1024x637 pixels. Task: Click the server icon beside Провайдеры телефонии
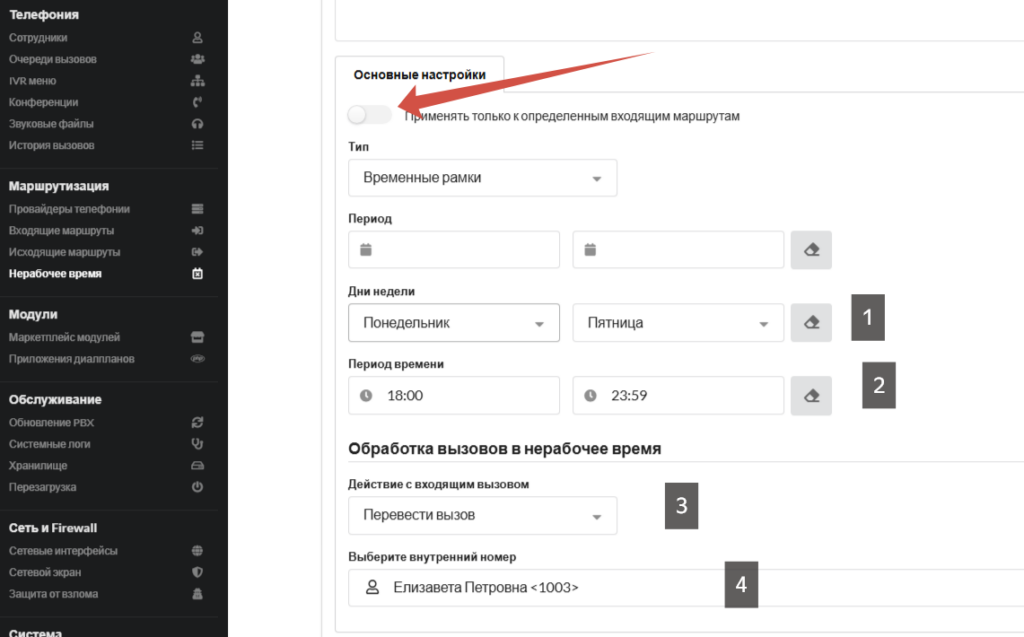pos(197,209)
